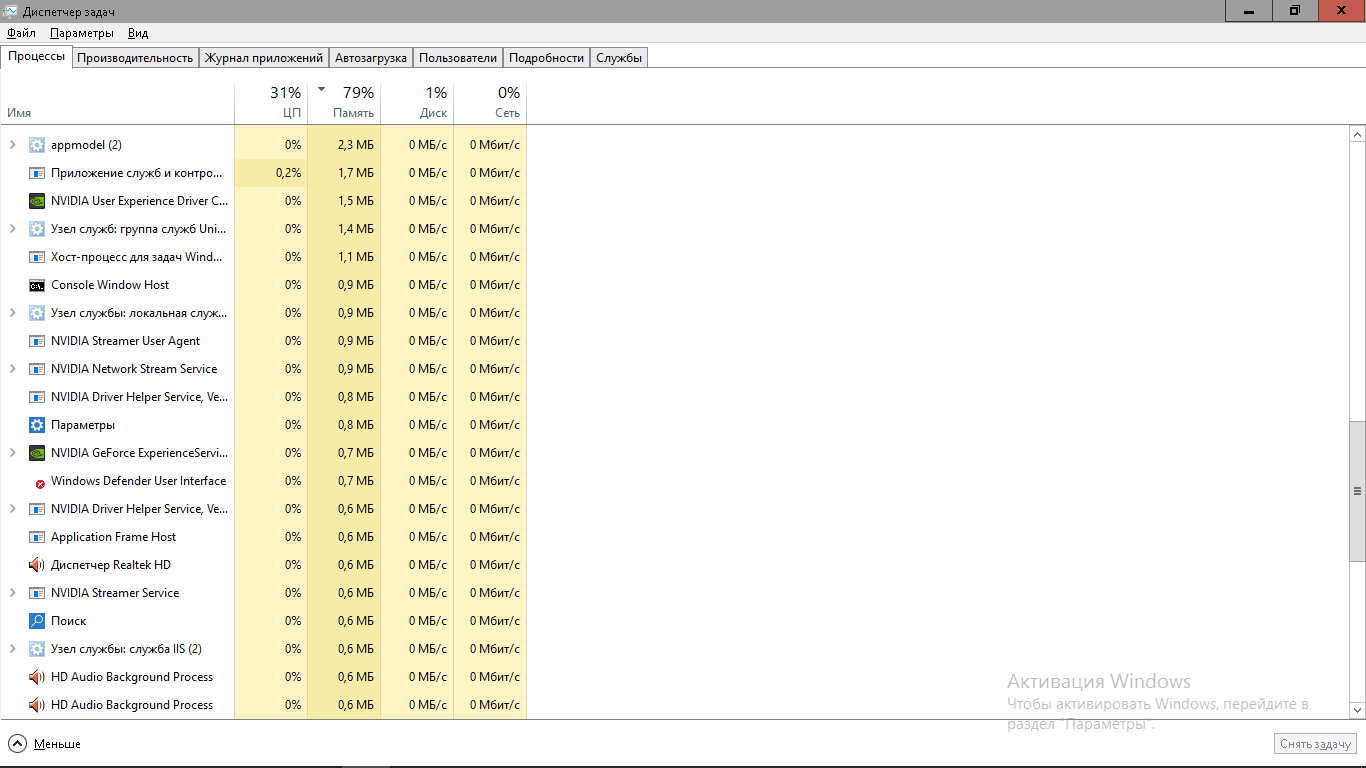Expand the NVIDIA Network Stream Service row
Screen dimensions: 1366x768
pyautogui.click(x=12, y=369)
